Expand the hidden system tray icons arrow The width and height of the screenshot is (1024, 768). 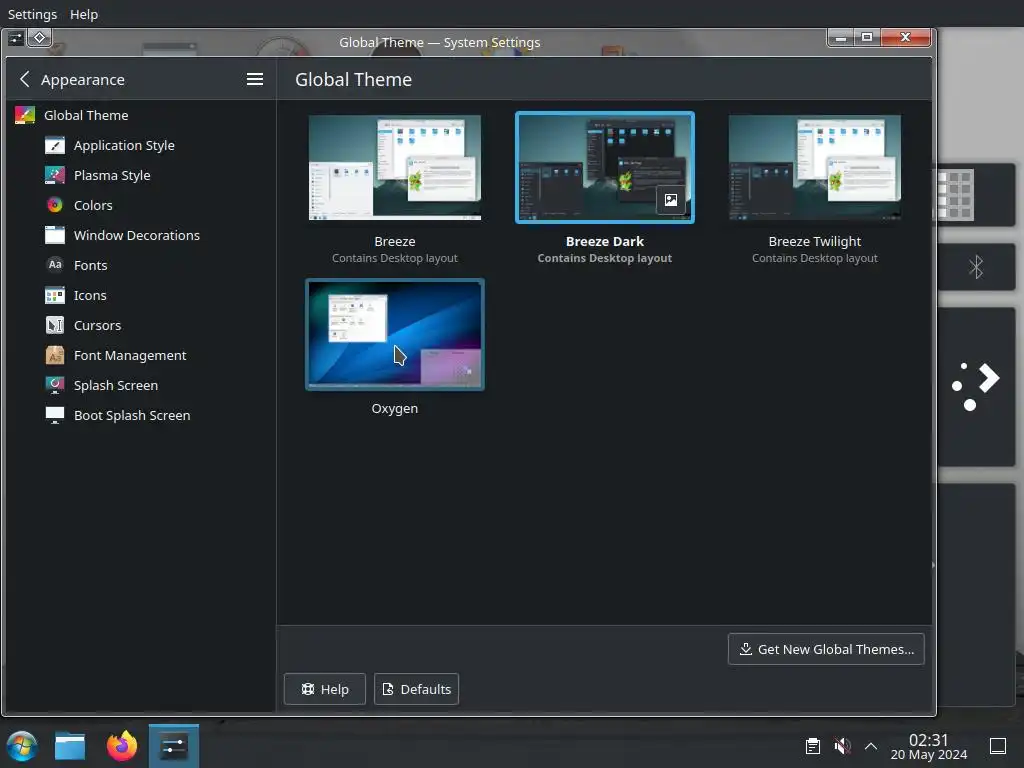(x=871, y=746)
